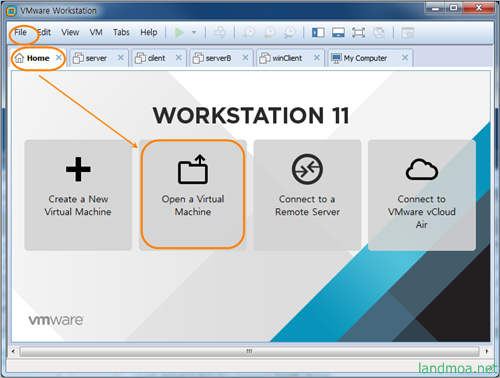
Task: Click the revert to snapshot icon
Action: coord(269,33)
